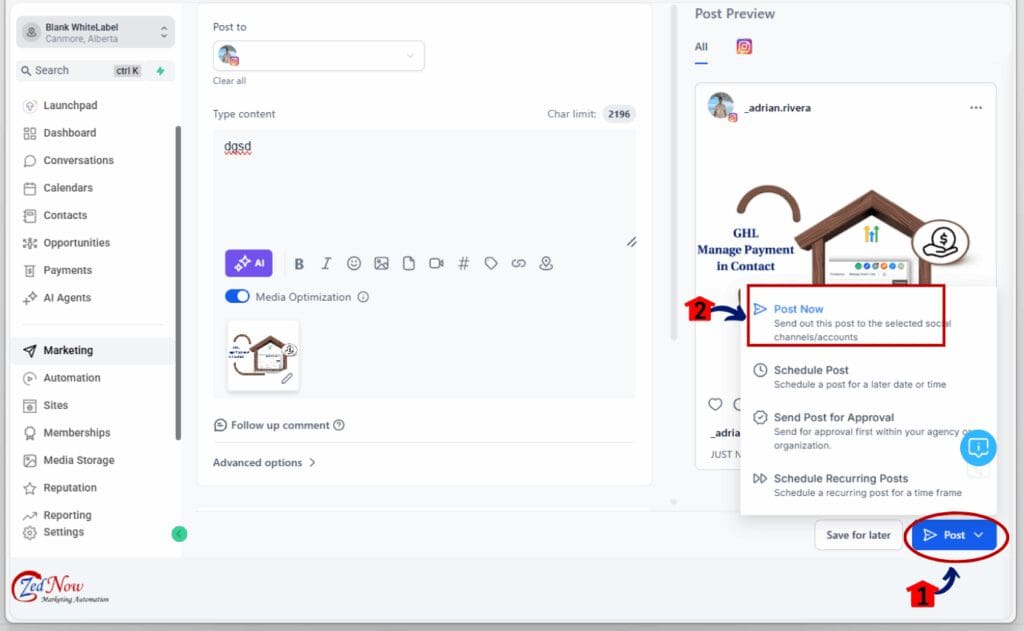Add a video to the post
This screenshot has height=631, width=1024.
(436, 263)
